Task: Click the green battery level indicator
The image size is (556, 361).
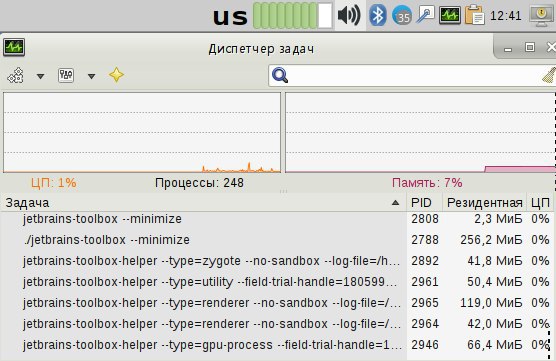Action: point(293,15)
